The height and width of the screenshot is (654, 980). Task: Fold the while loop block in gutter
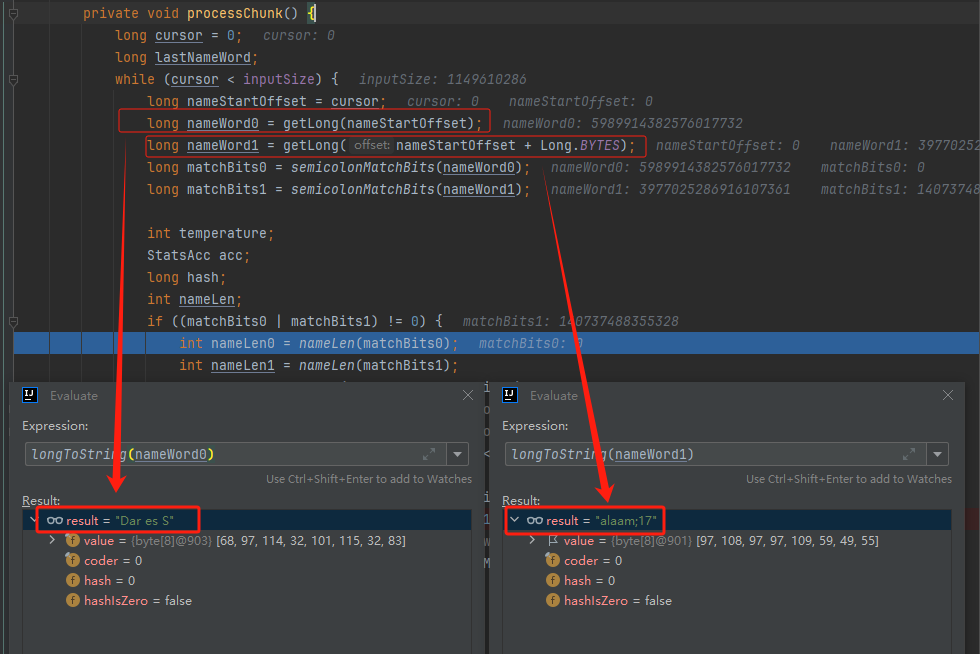pos(13,79)
